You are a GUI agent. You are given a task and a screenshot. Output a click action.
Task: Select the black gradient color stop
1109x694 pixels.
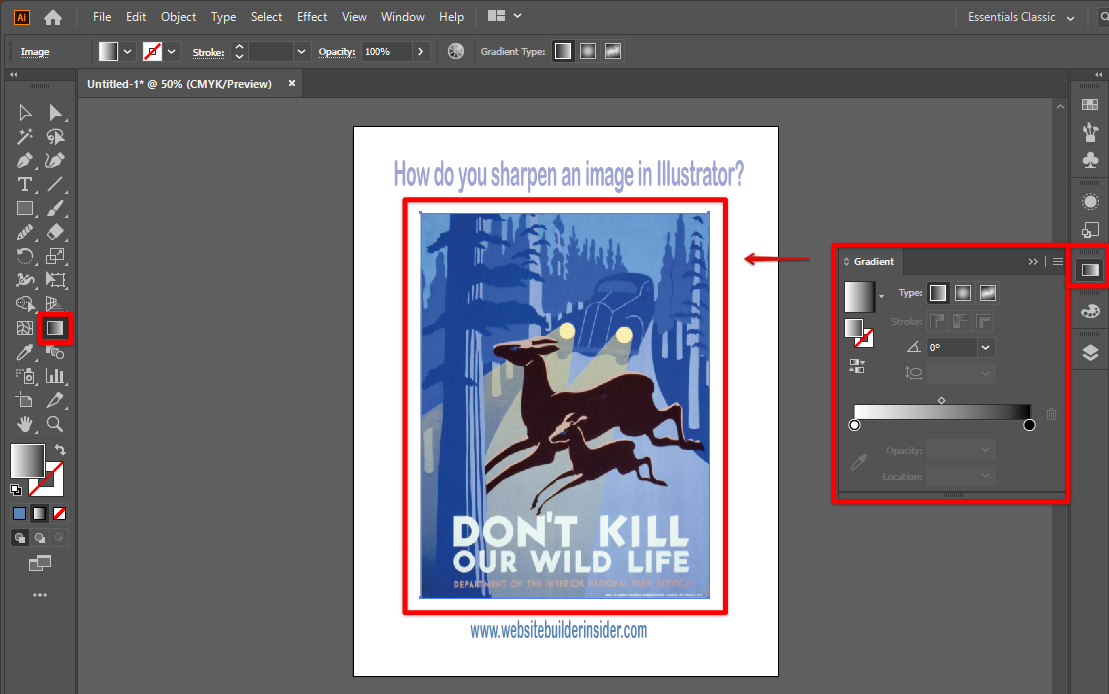click(x=1029, y=426)
